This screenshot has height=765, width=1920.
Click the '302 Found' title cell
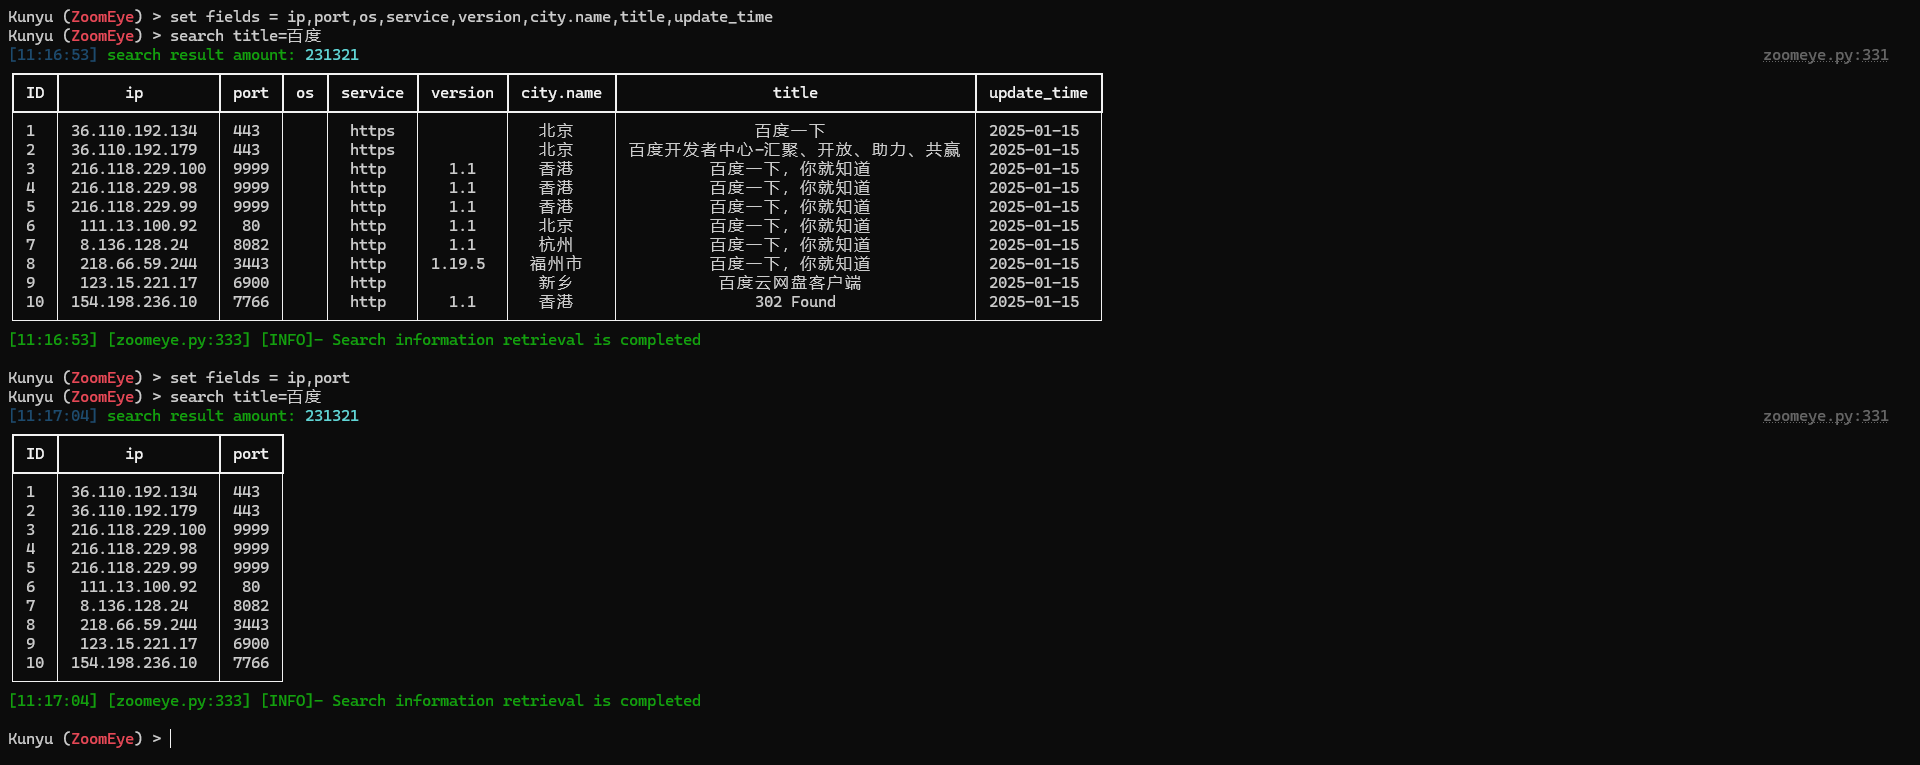tap(795, 302)
